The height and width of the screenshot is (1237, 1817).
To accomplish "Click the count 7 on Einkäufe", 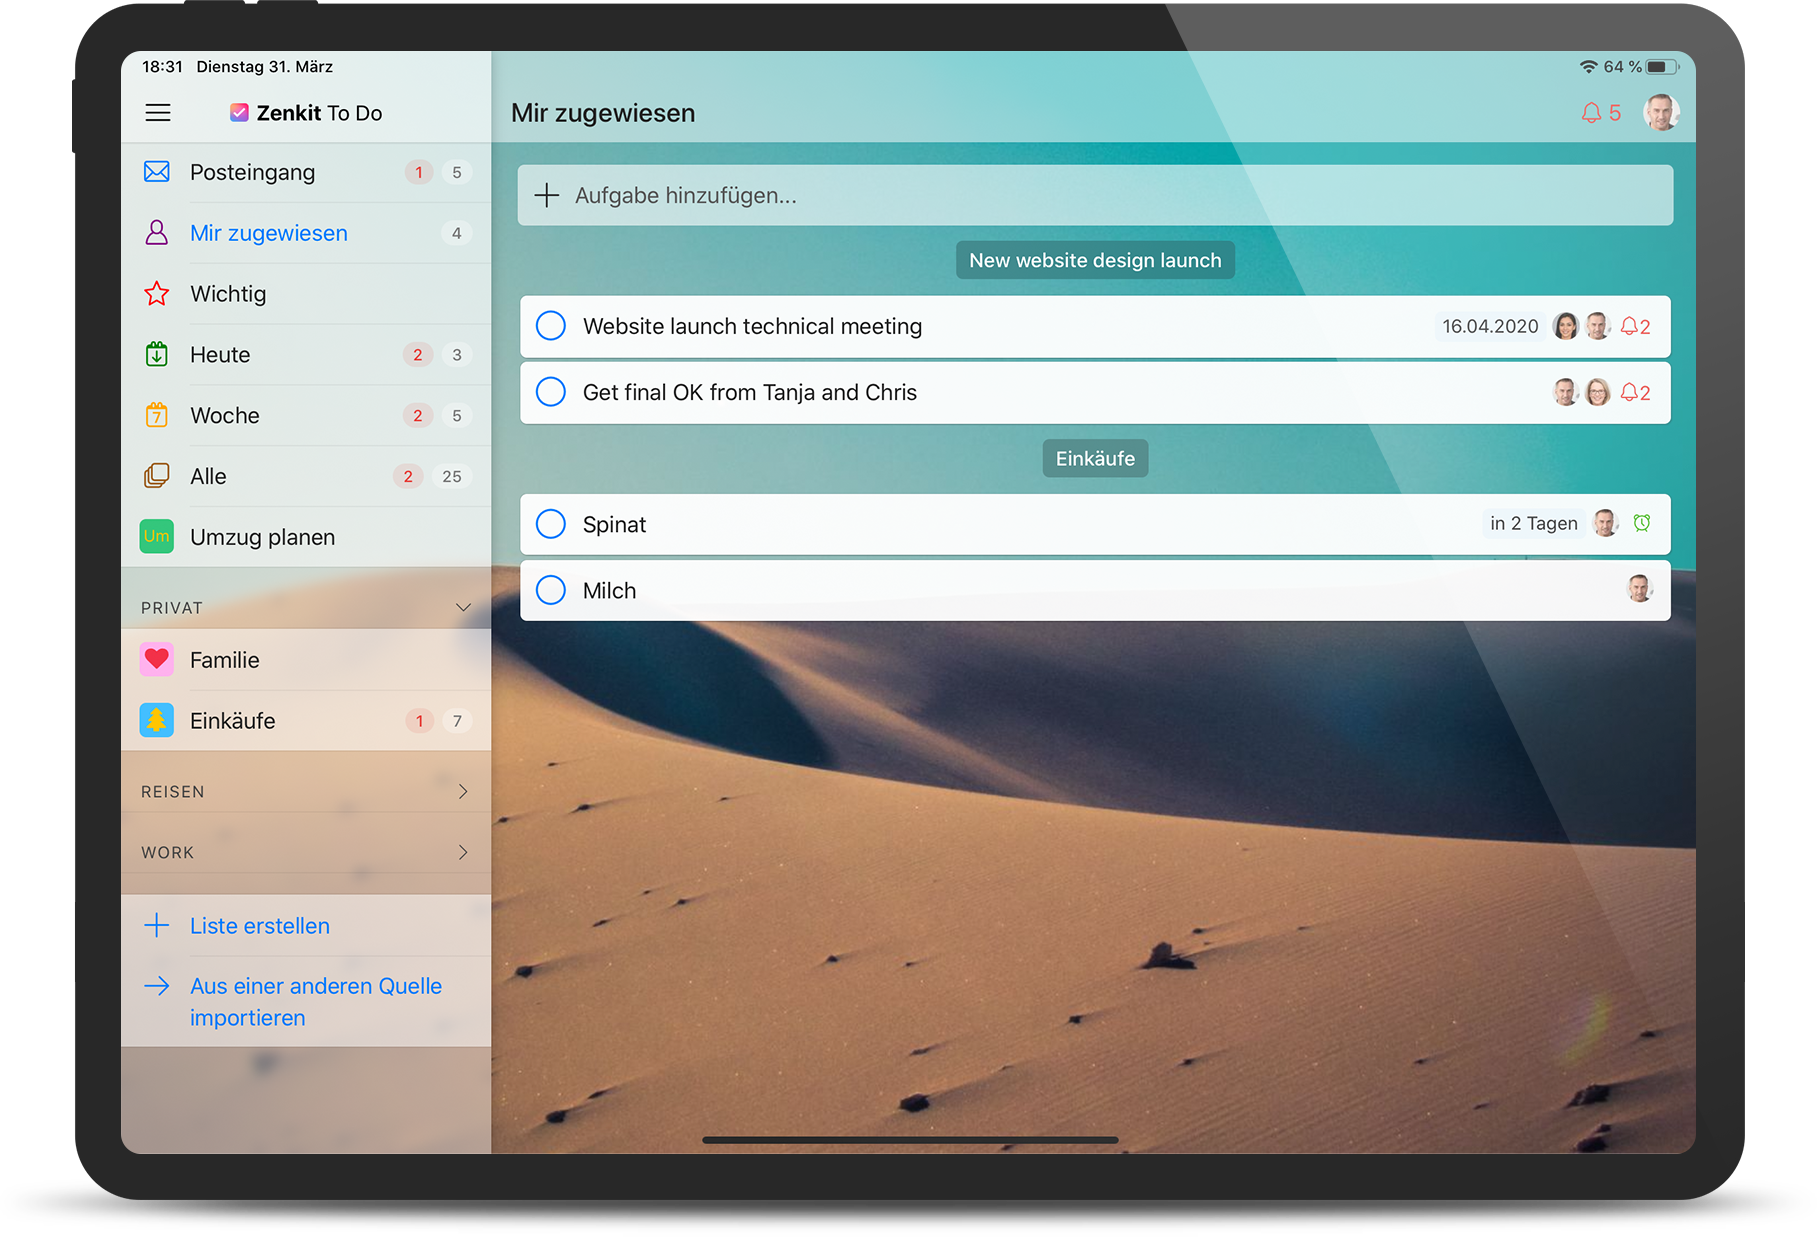I will pyautogui.click(x=457, y=721).
